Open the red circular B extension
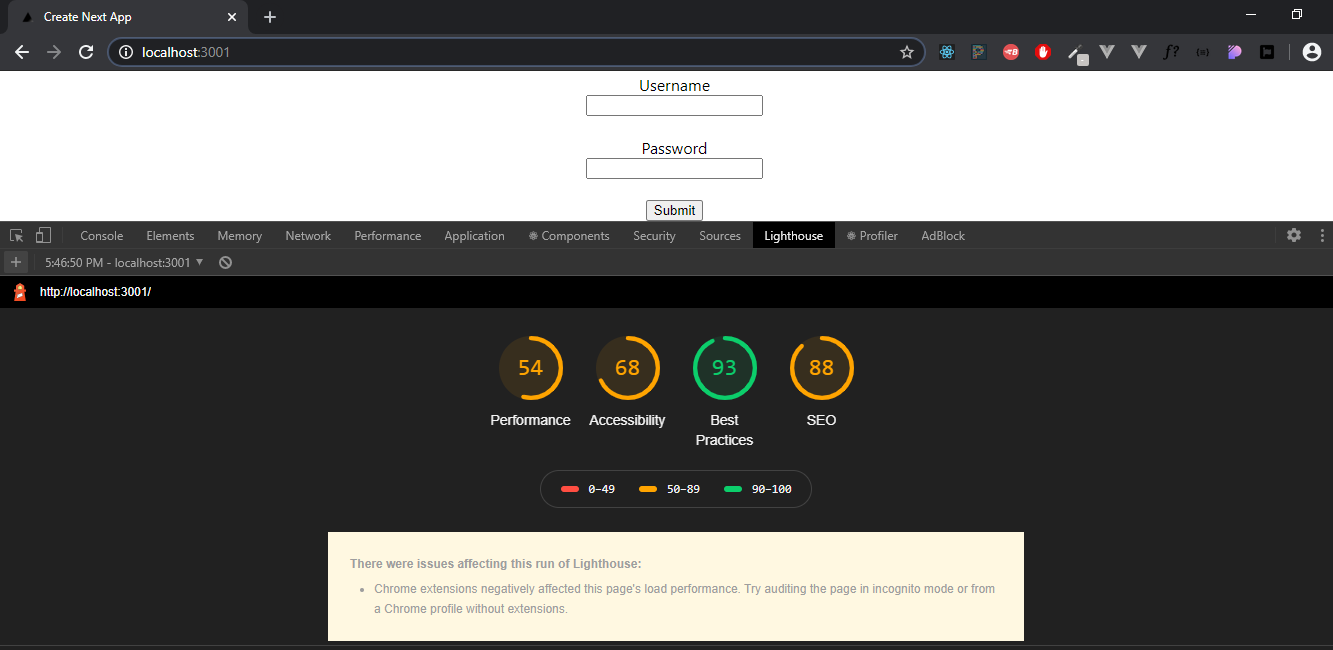Image resolution: width=1333 pixels, height=650 pixels. [x=1011, y=52]
